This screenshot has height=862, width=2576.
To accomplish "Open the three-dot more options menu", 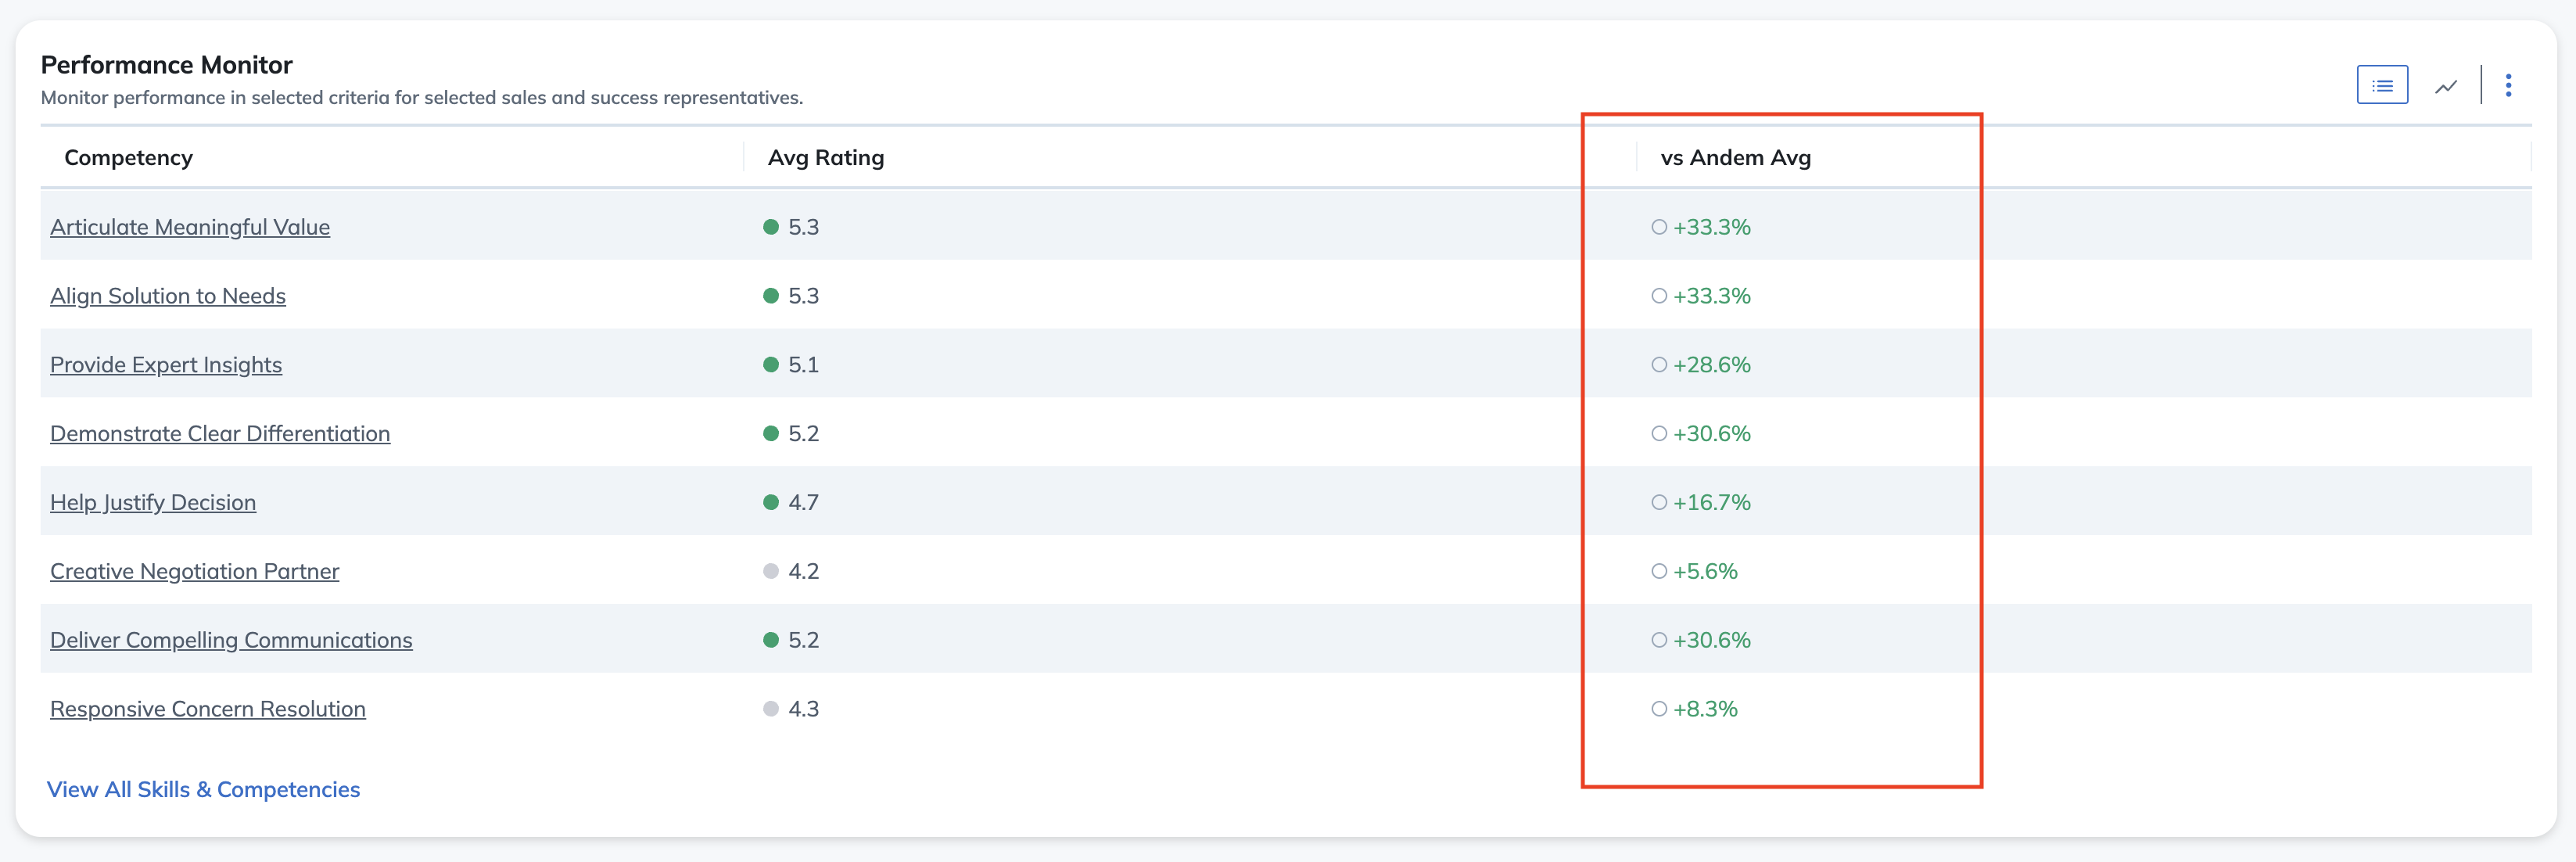I will tap(2508, 85).
